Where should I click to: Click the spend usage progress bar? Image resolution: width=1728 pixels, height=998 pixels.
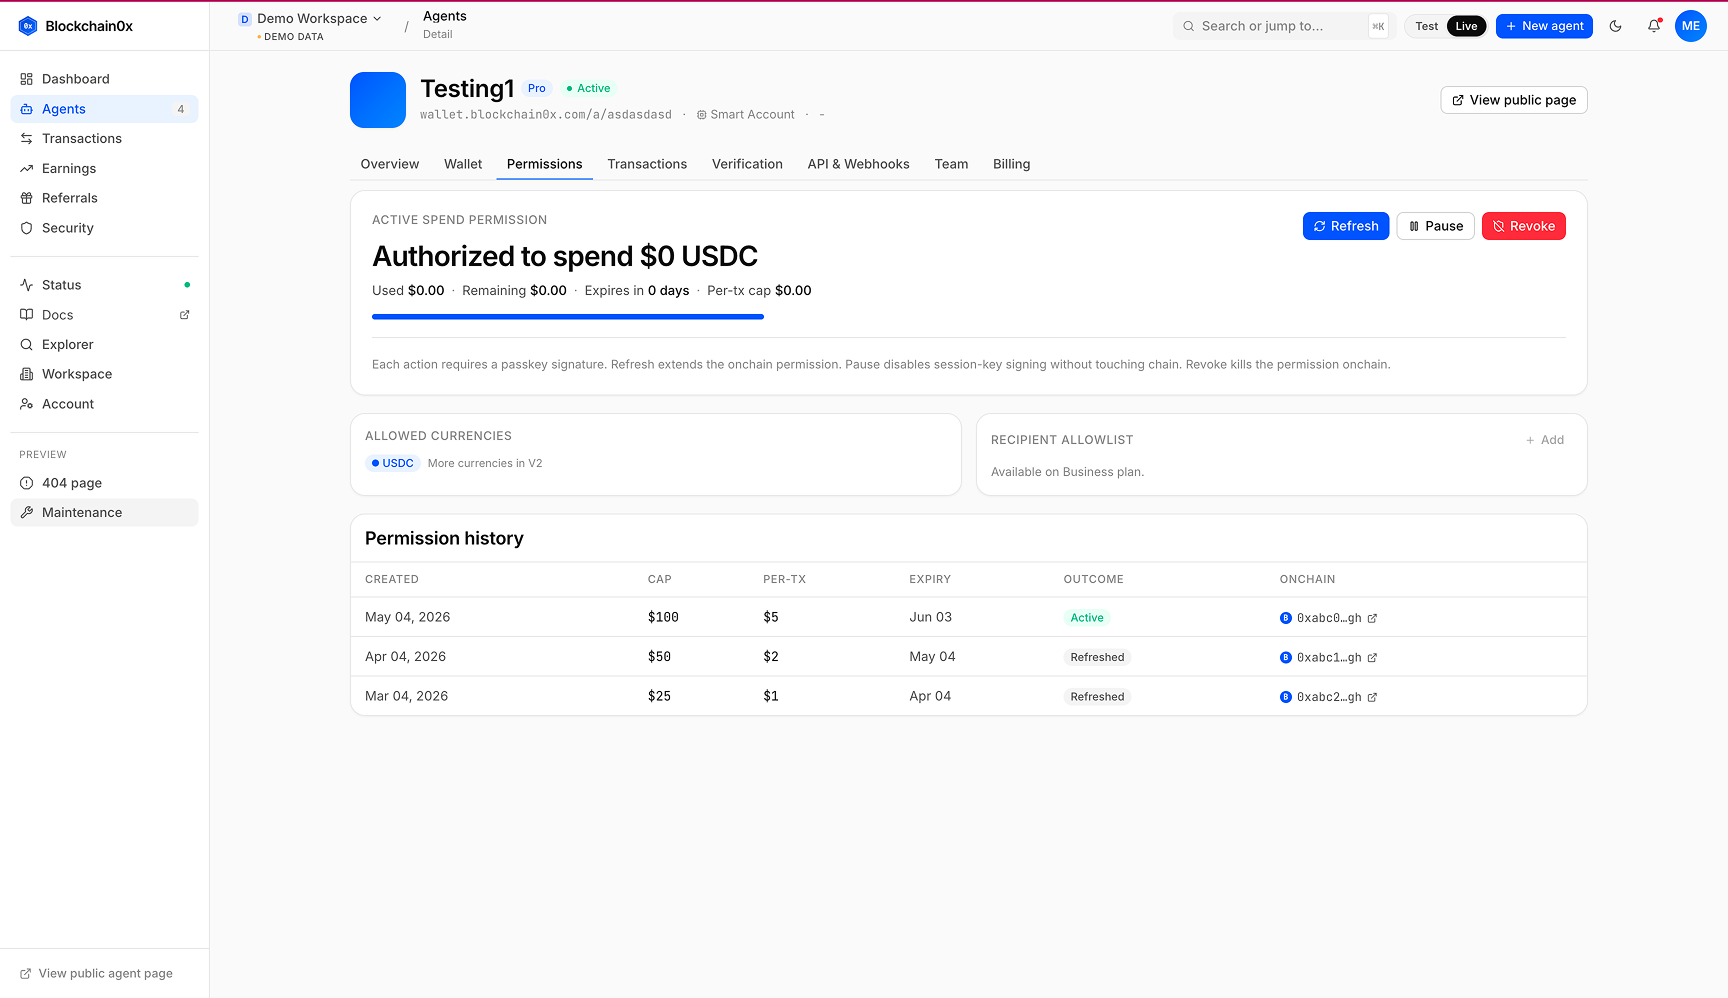click(x=568, y=317)
